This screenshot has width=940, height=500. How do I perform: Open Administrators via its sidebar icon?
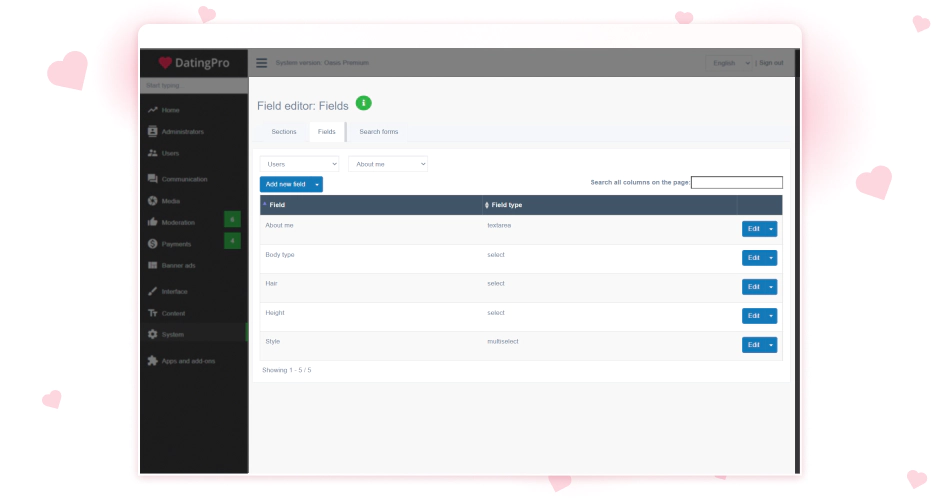[x=153, y=131]
